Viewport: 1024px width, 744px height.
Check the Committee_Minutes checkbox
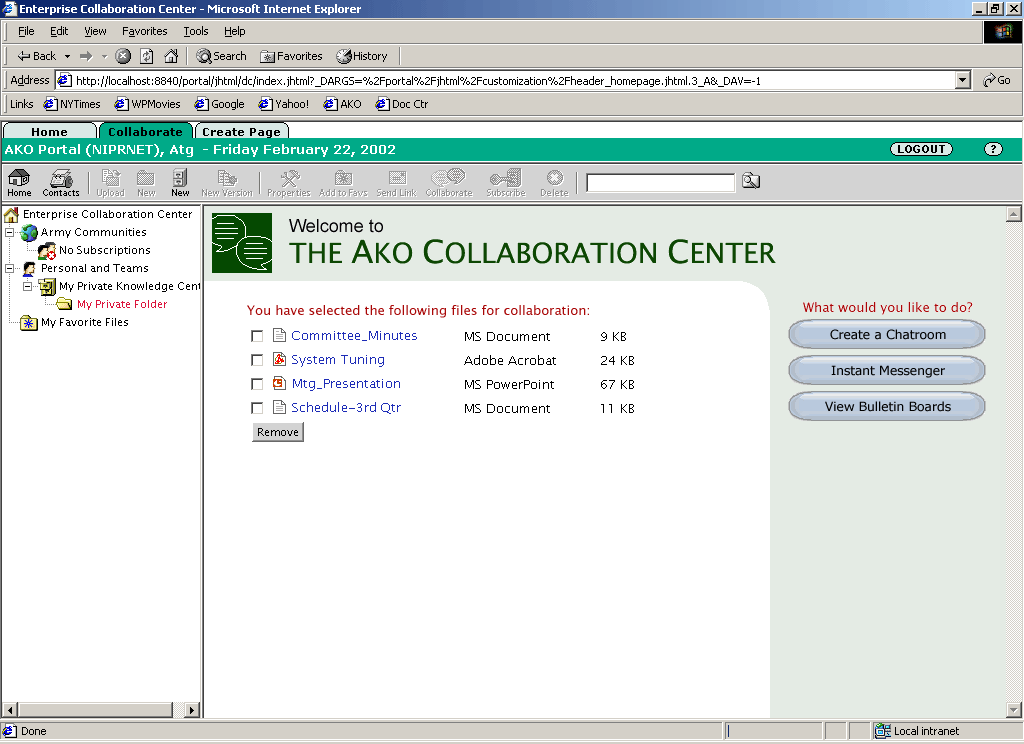point(257,336)
